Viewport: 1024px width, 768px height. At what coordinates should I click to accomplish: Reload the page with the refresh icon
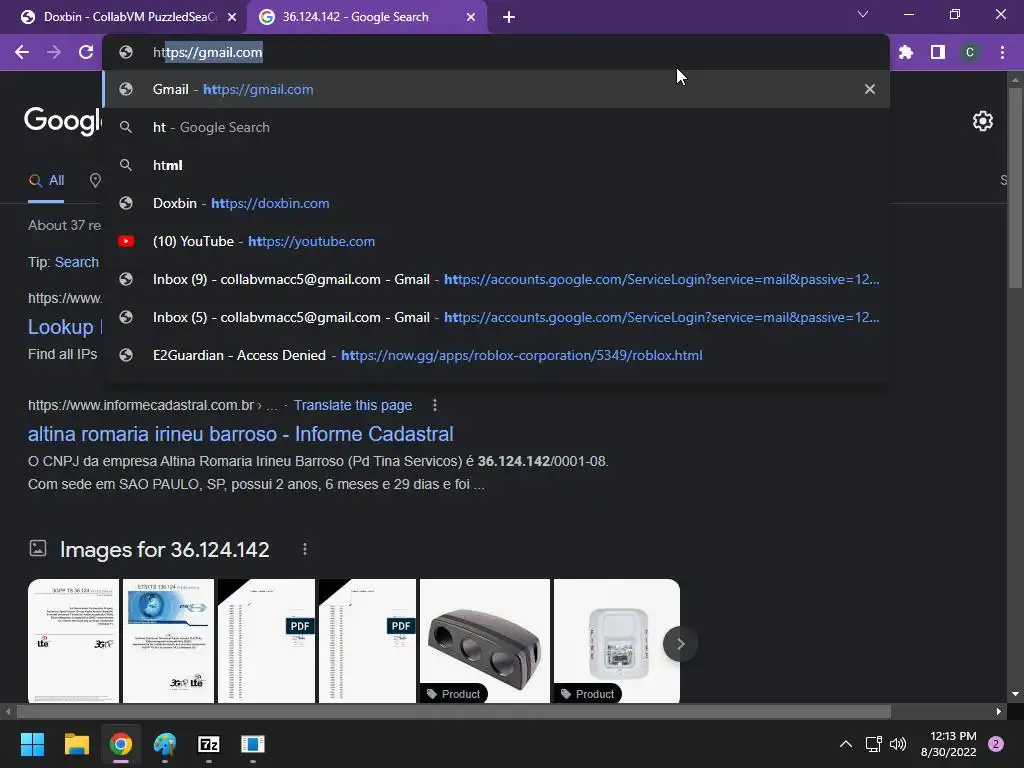pyautogui.click(x=86, y=52)
